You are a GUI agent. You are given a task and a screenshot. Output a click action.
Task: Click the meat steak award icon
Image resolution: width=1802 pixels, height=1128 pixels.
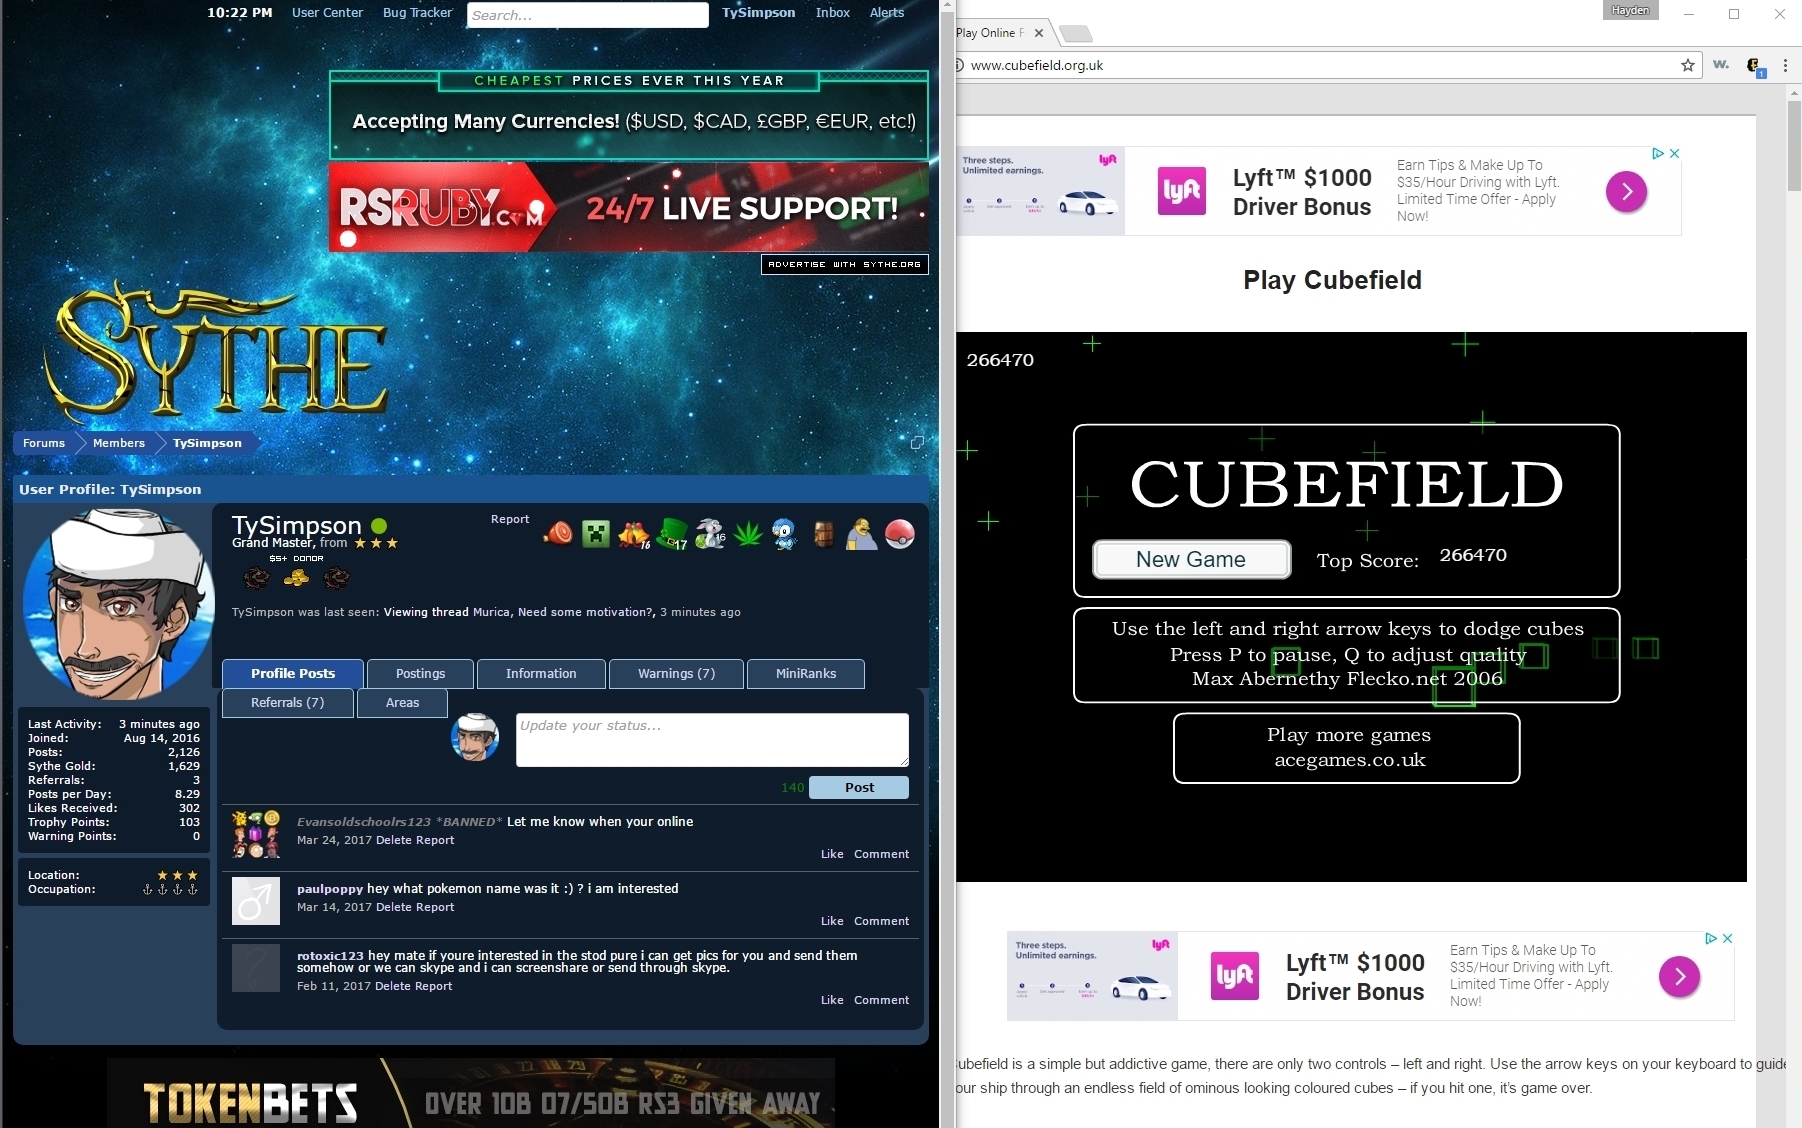coord(559,533)
